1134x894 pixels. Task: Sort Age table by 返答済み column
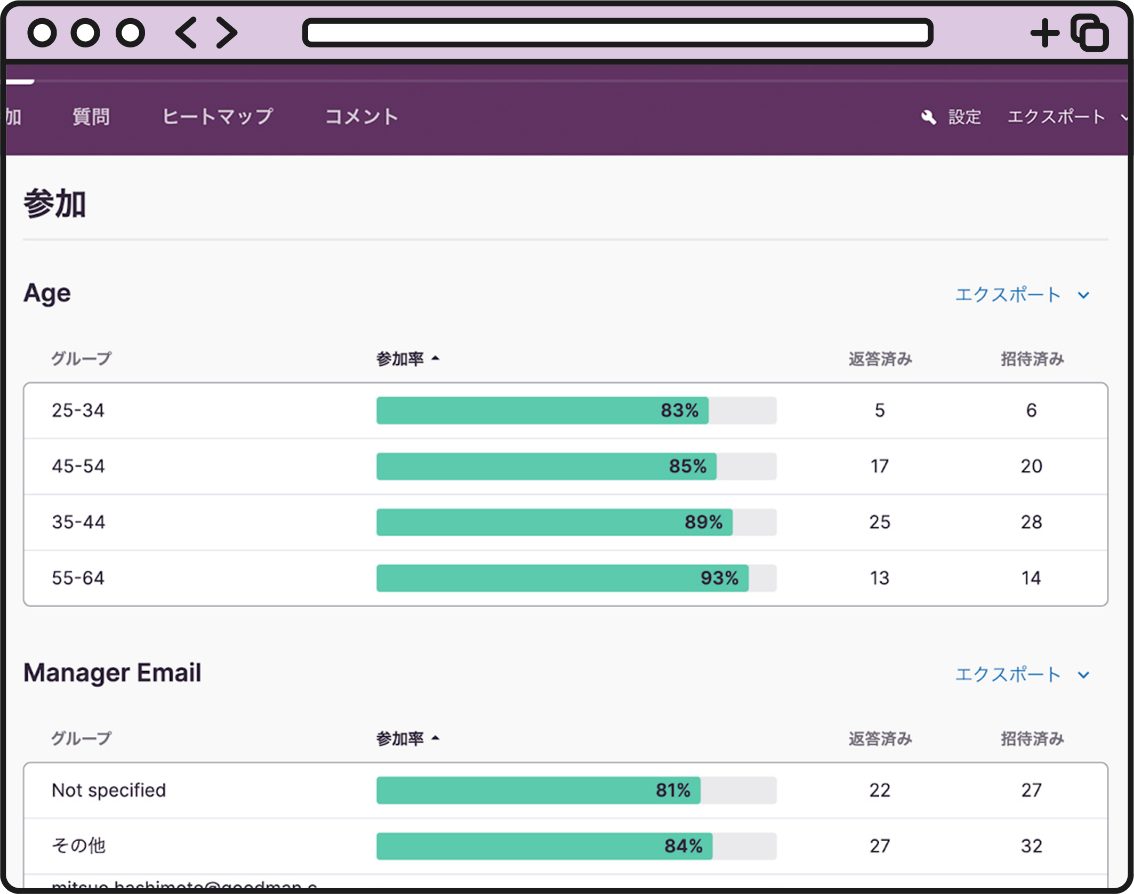879,359
